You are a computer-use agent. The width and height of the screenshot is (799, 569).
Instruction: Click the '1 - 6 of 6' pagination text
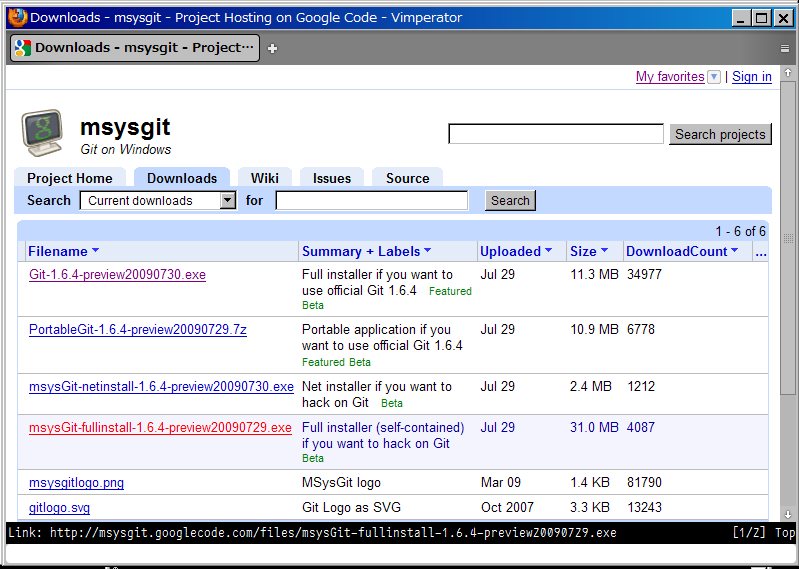point(740,231)
